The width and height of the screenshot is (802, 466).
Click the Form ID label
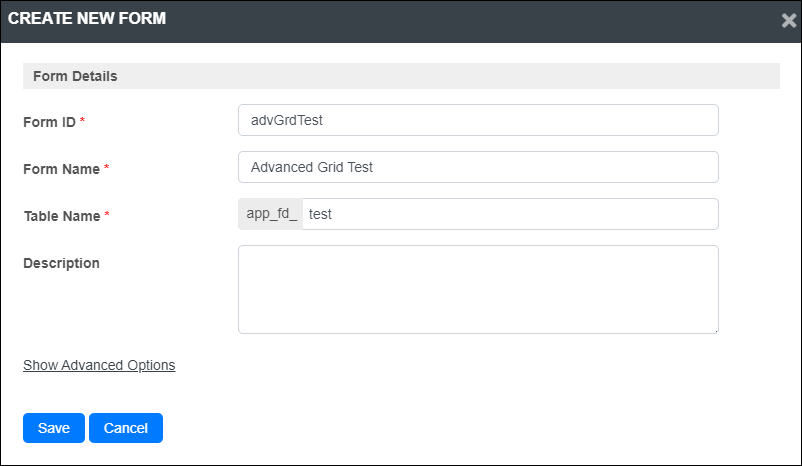pyautogui.click(x=50, y=122)
